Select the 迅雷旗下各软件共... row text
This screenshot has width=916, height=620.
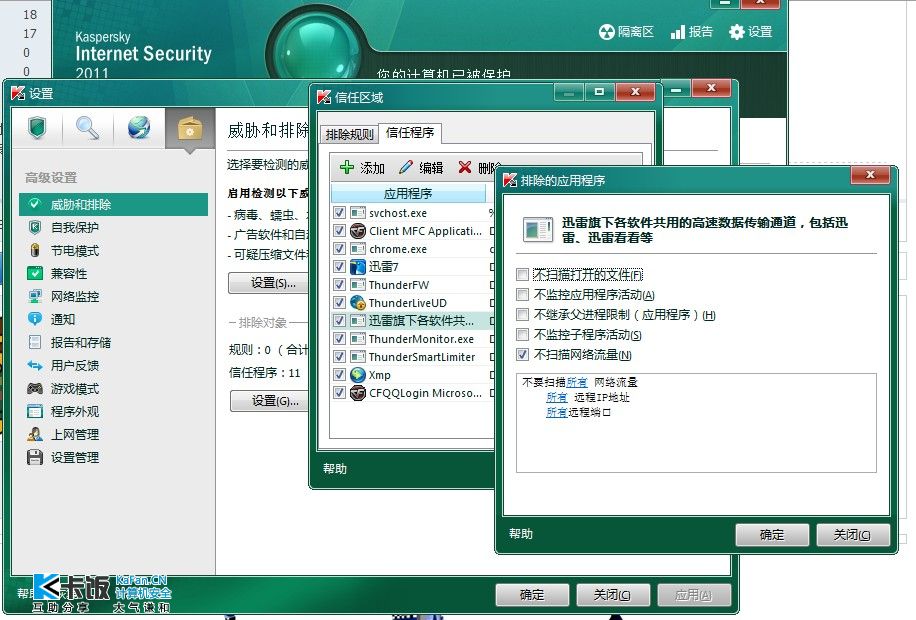coord(421,321)
